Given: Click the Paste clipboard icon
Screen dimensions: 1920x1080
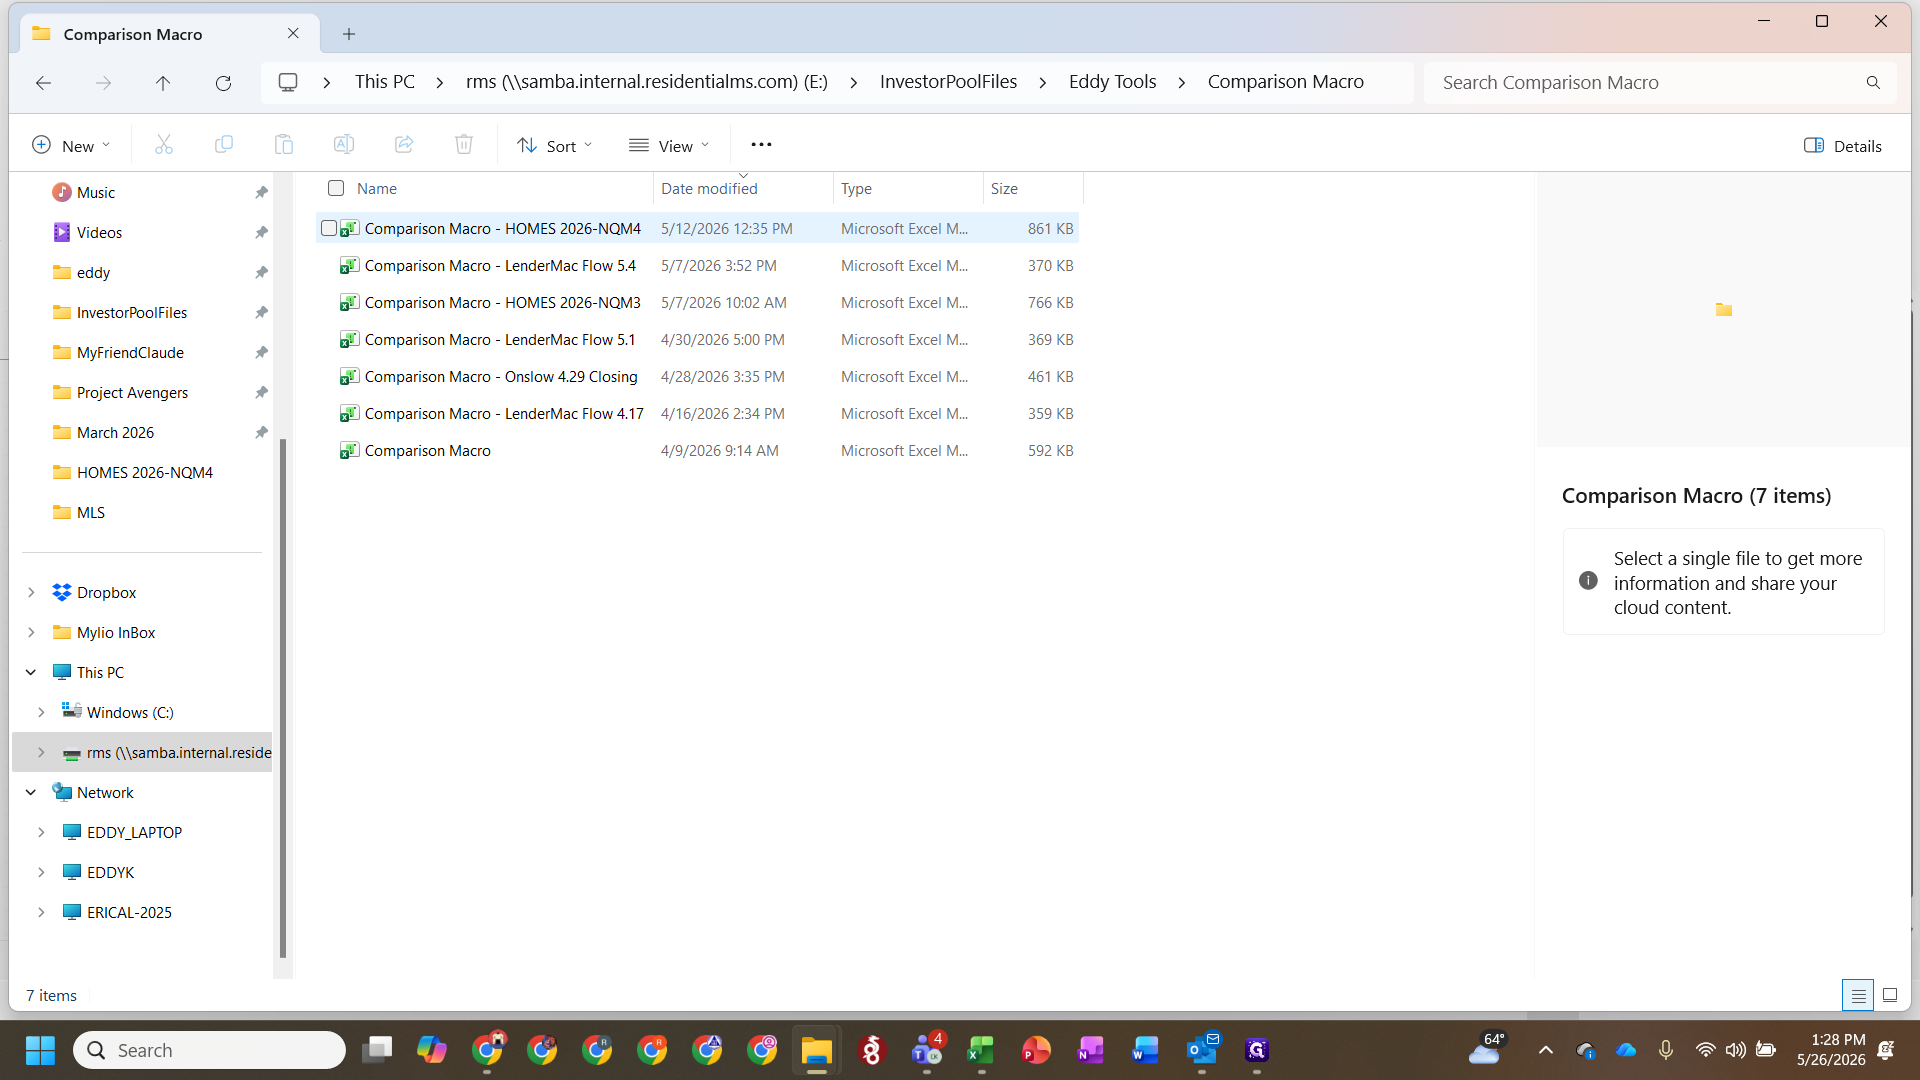Looking at the screenshot, I should click(x=284, y=145).
